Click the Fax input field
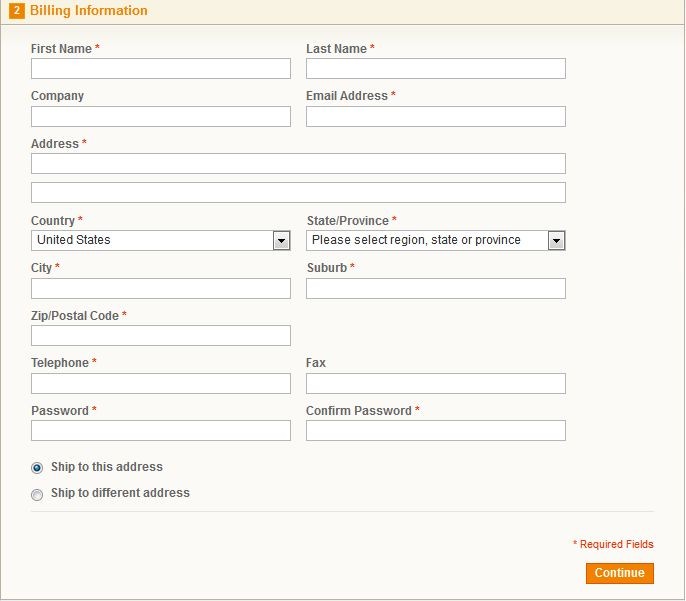The height and width of the screenshot is (601, 686). [x=436, y=384]
